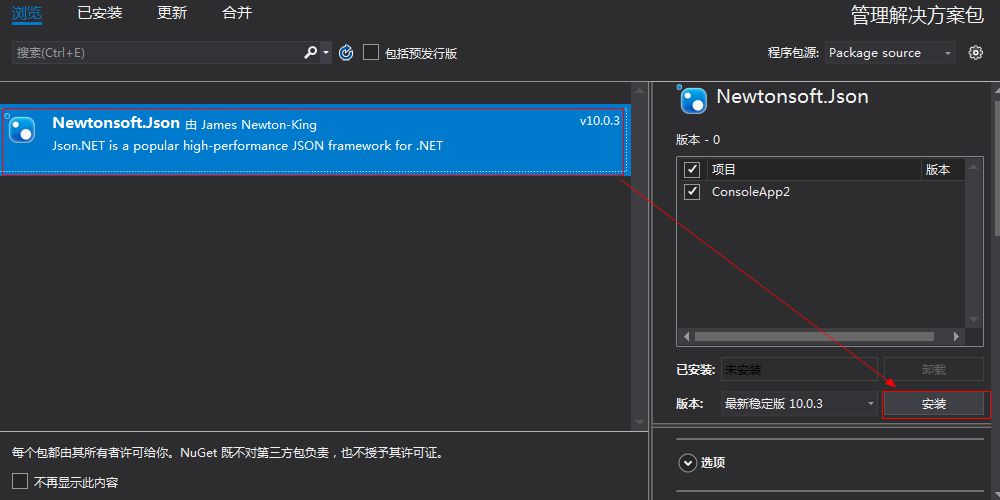Click the 项目 column header
The image size is (1000, 500).
click(724, 170)
